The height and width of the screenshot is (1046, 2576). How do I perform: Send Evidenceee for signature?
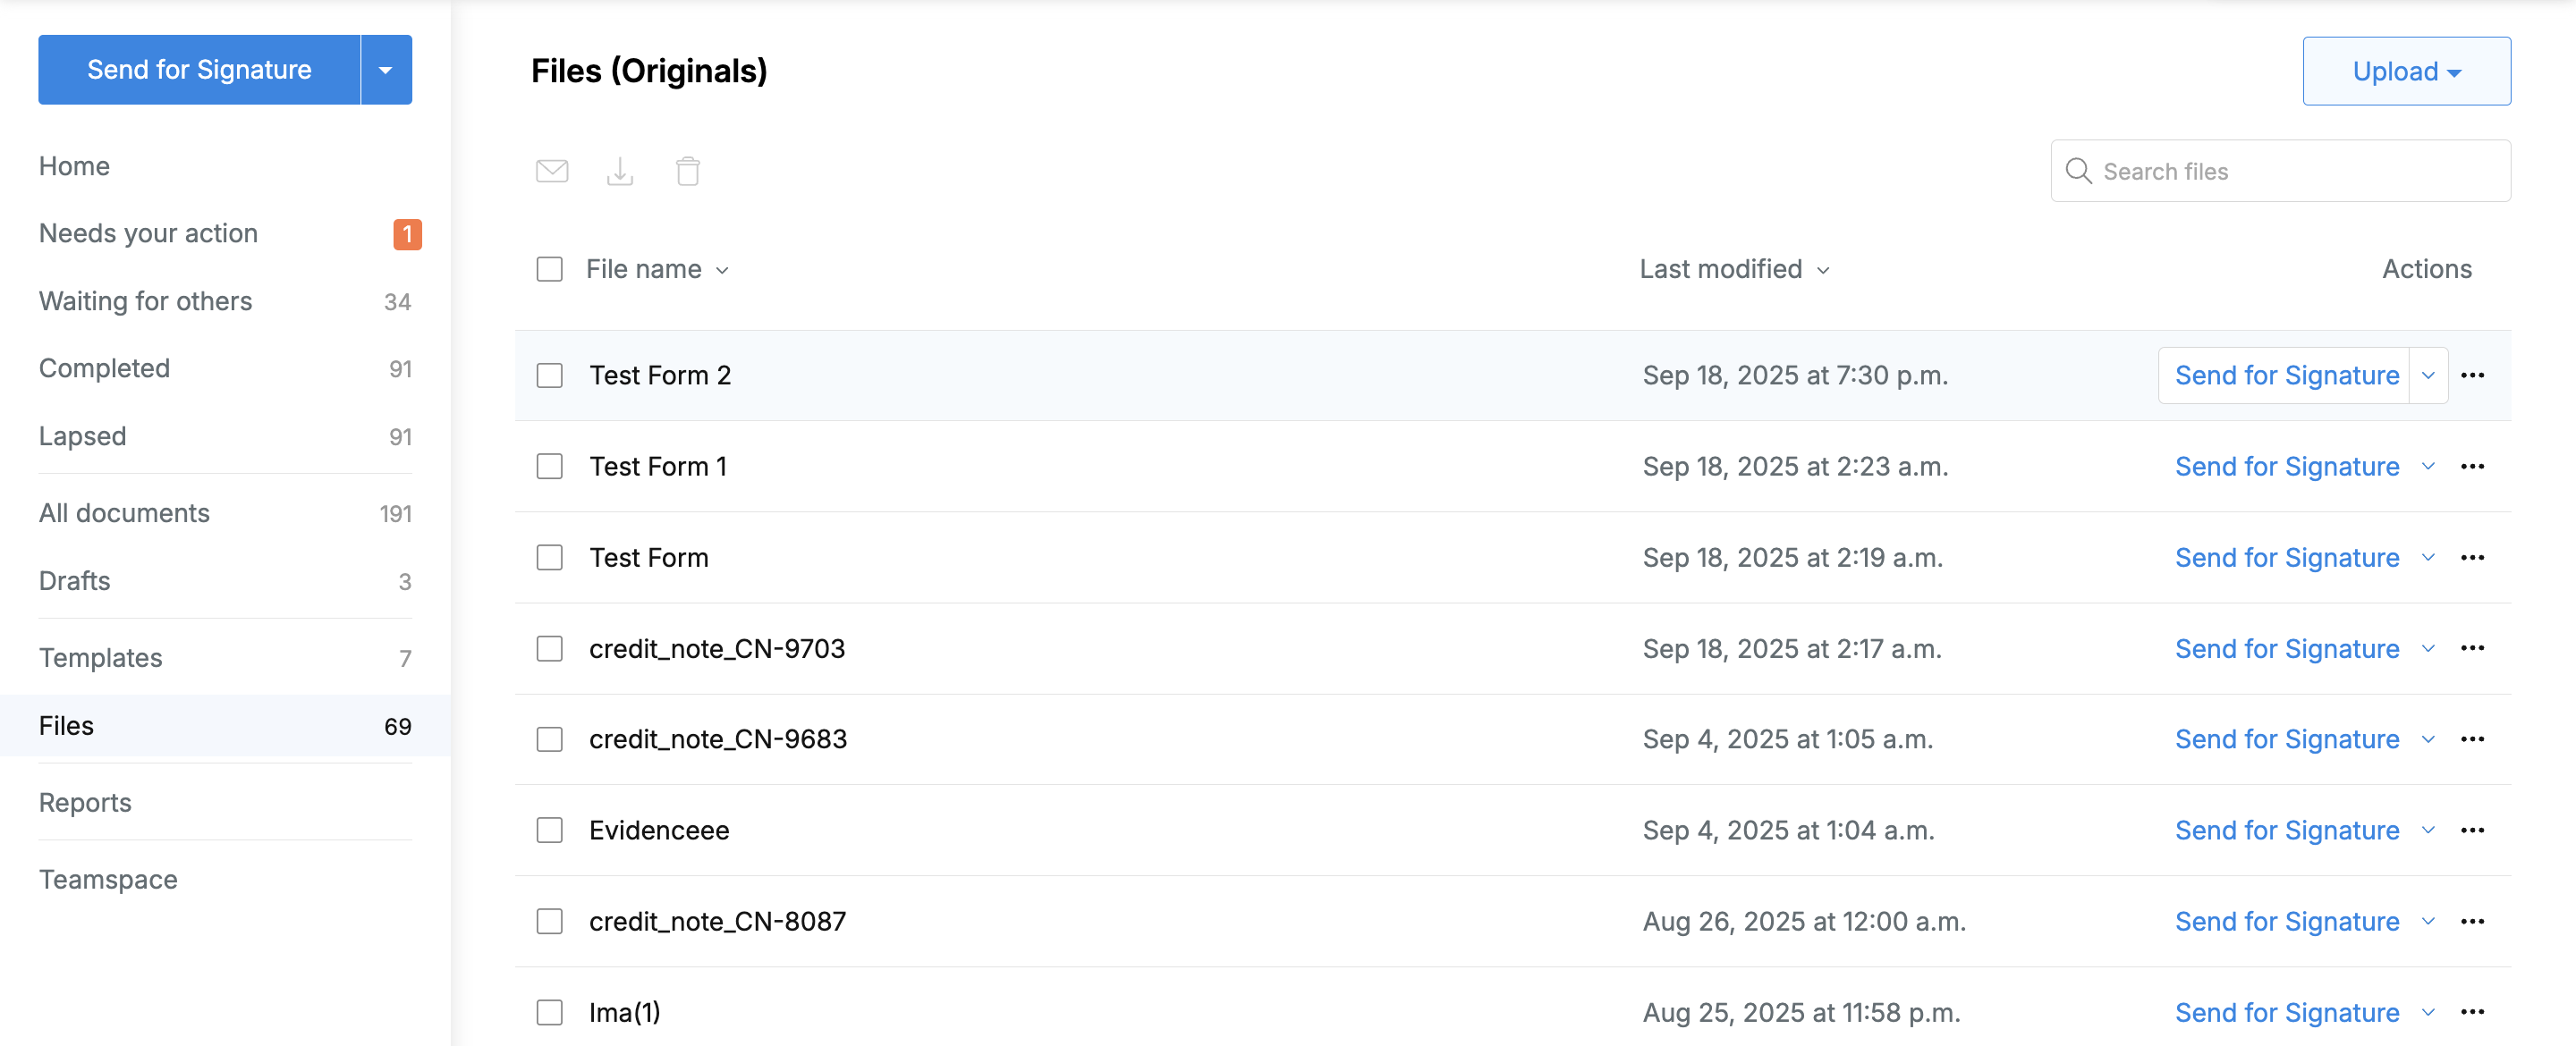(x=2286, y=830)
